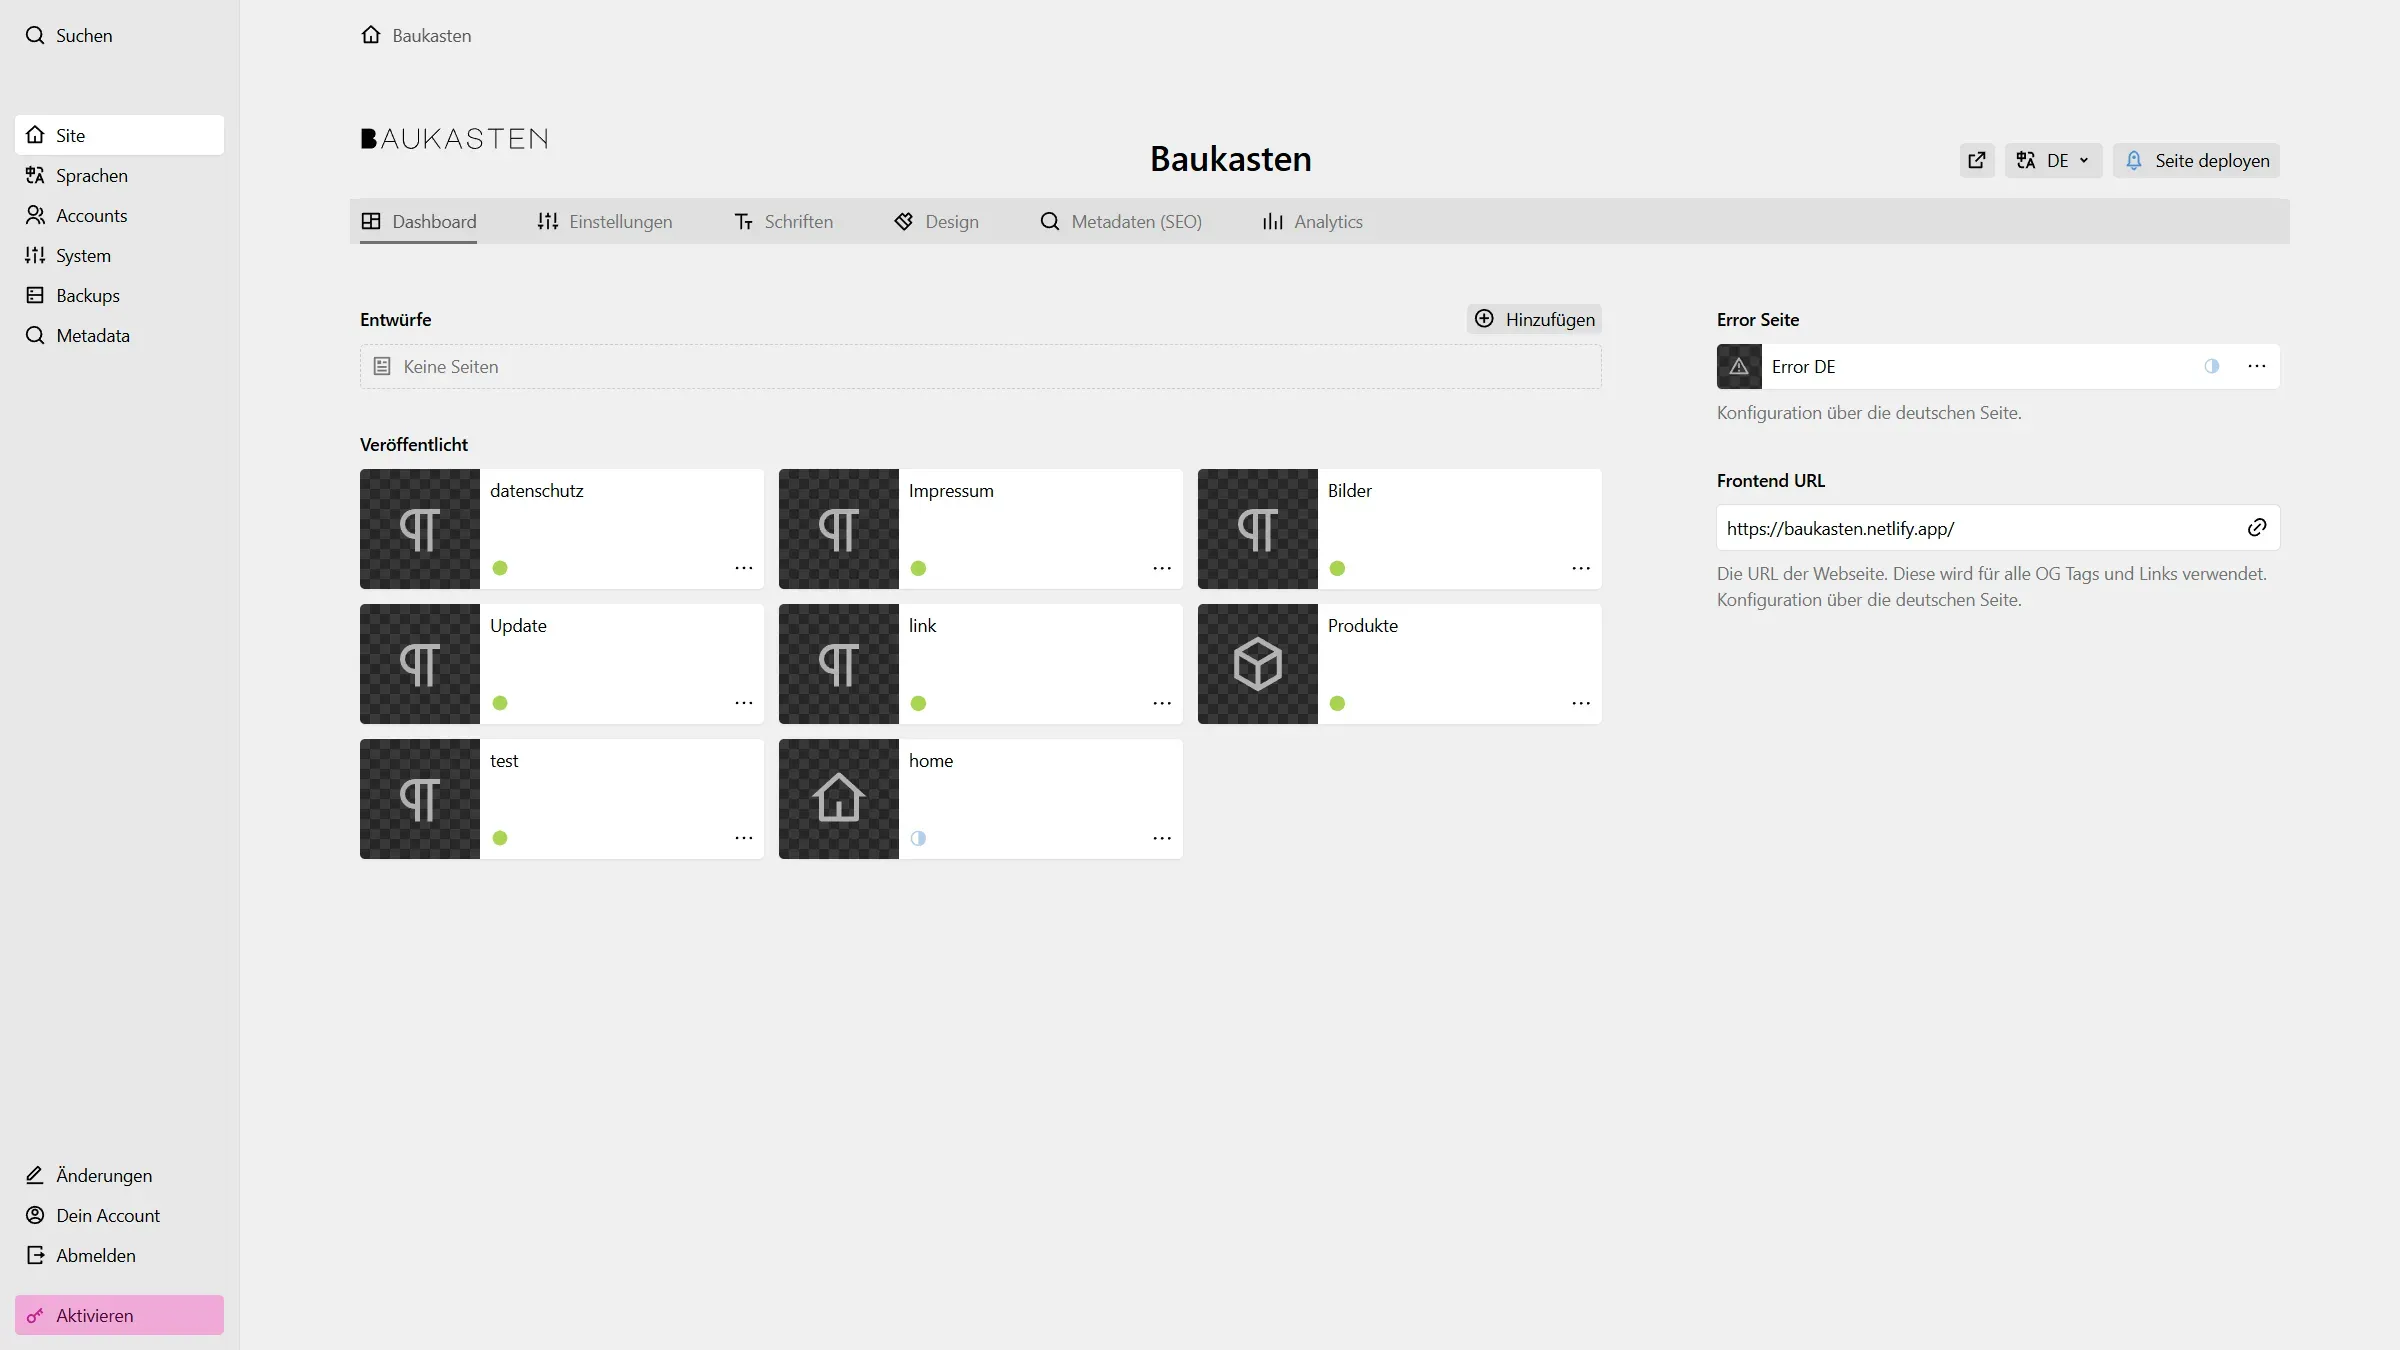The image size is (2400, 1350).
Task: Open the options menu on the Bilder page
Action: (1580, 568)
